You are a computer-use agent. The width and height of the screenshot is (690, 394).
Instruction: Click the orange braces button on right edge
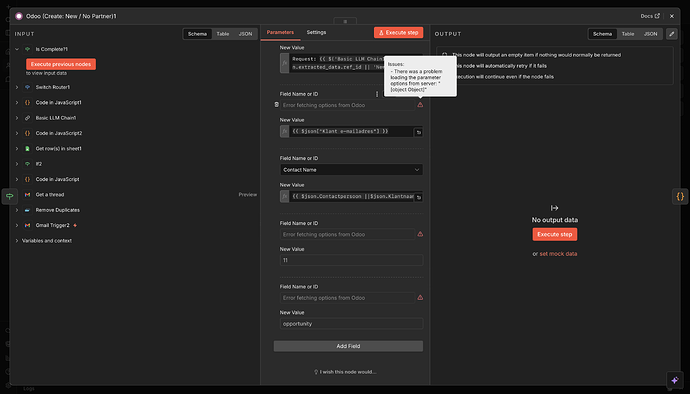pyautogui.click(x=680, y=196)
